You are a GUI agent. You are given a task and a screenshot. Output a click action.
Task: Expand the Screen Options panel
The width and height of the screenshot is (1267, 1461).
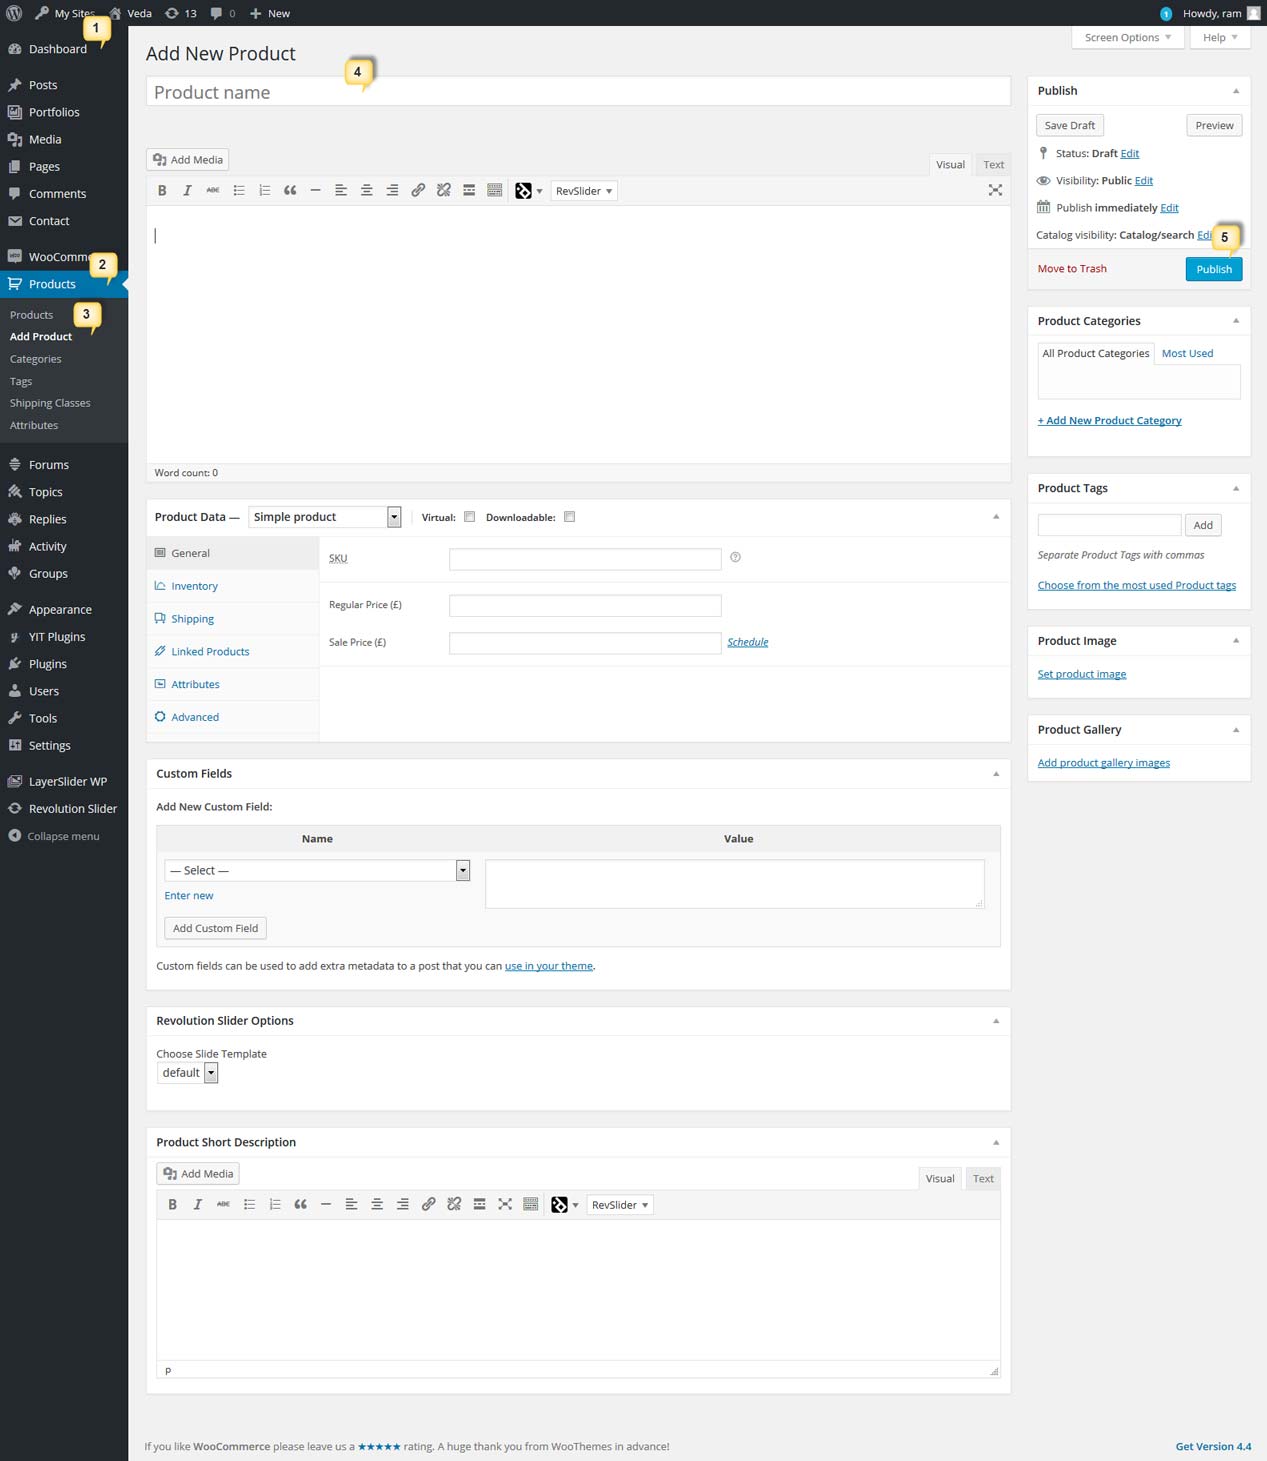[1127, 38]
